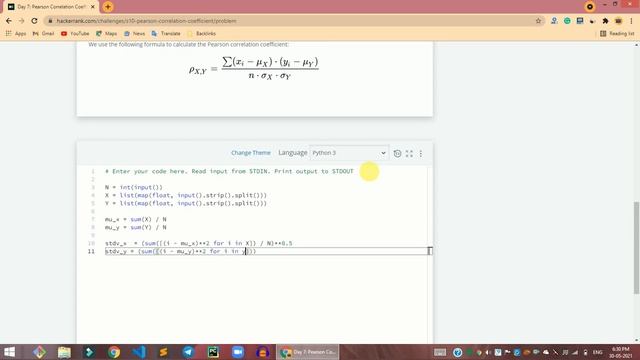Screen dimensions: 640x360
Task: Open the News bookmark
Action: click(x=134, y=33)
